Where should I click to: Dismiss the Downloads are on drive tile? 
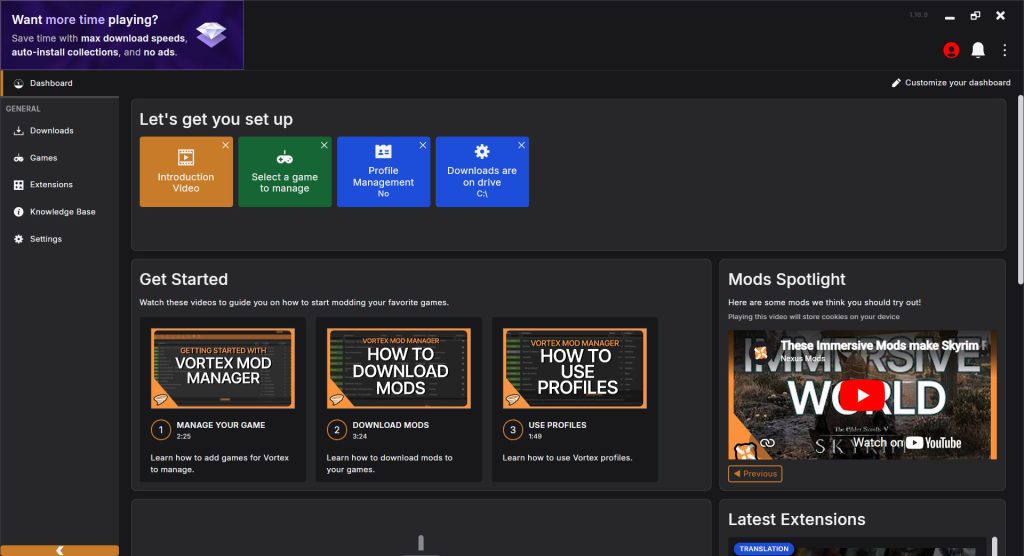coord(521,145)
